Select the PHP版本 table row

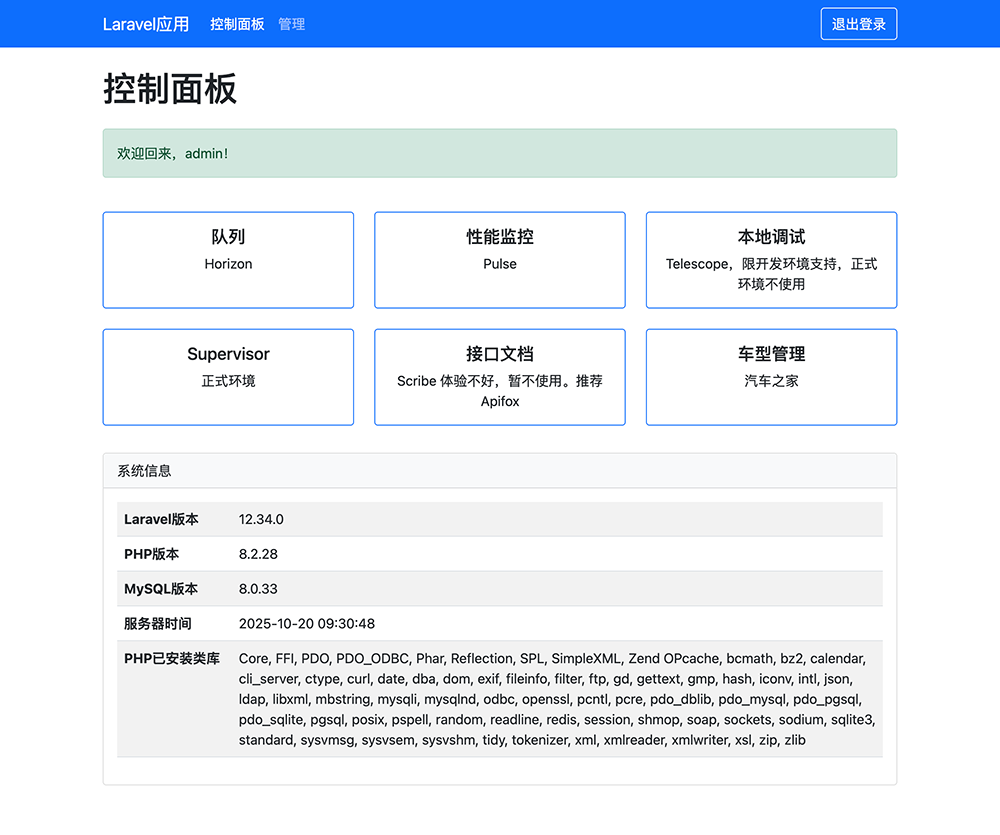coord(499,554)
